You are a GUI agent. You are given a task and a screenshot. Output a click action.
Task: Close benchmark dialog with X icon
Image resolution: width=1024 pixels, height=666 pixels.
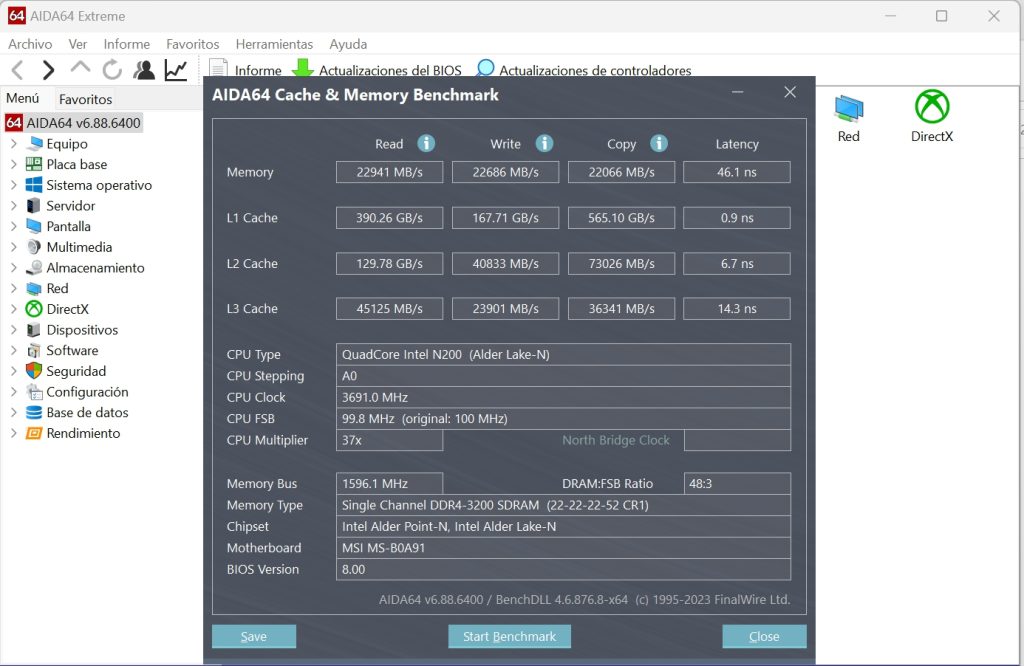click(790, 93)
